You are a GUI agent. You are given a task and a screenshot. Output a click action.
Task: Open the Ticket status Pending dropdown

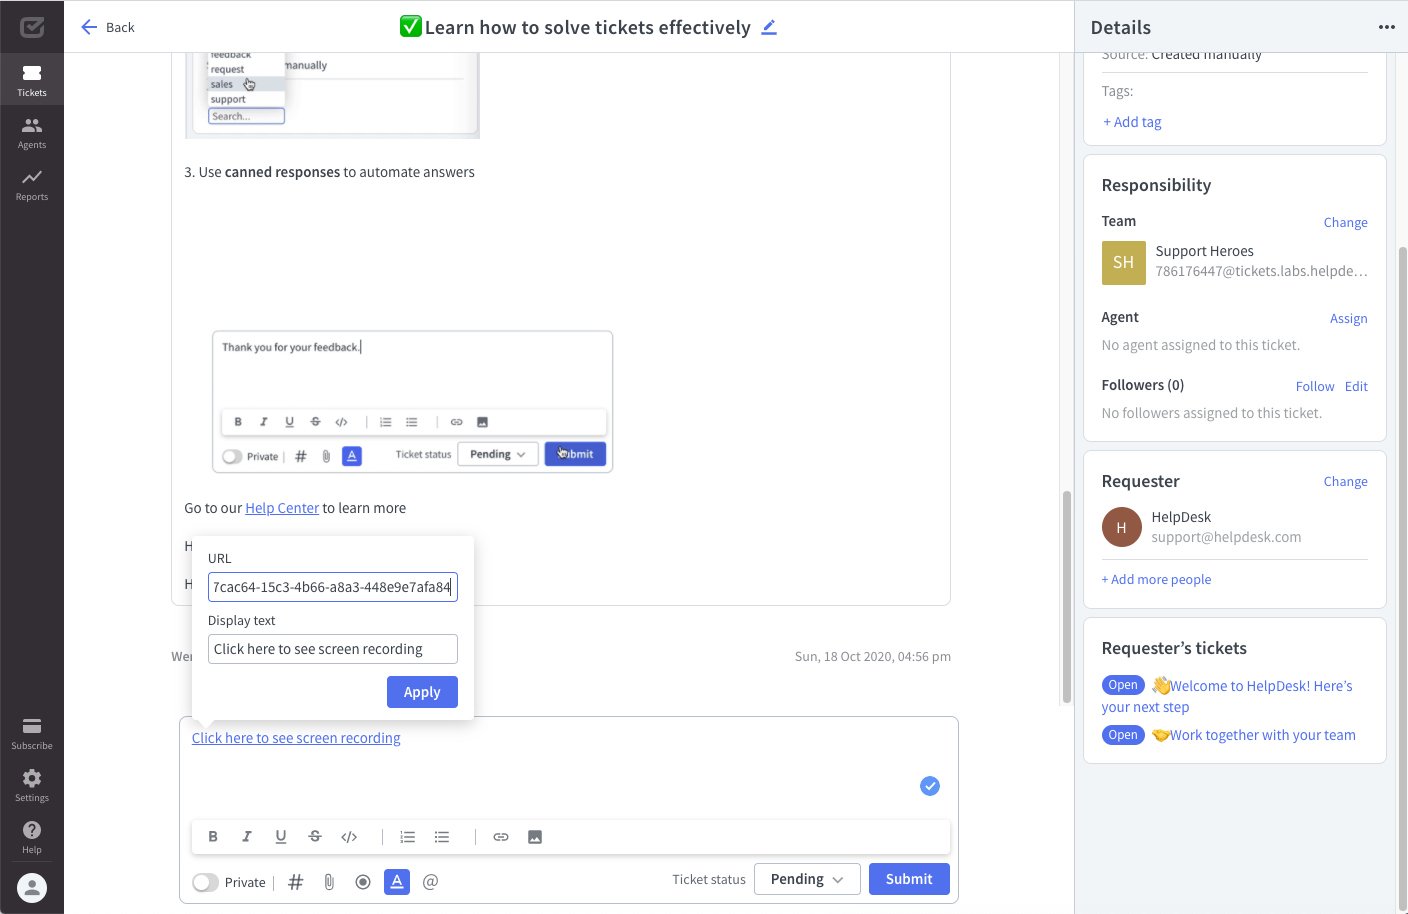807,879
